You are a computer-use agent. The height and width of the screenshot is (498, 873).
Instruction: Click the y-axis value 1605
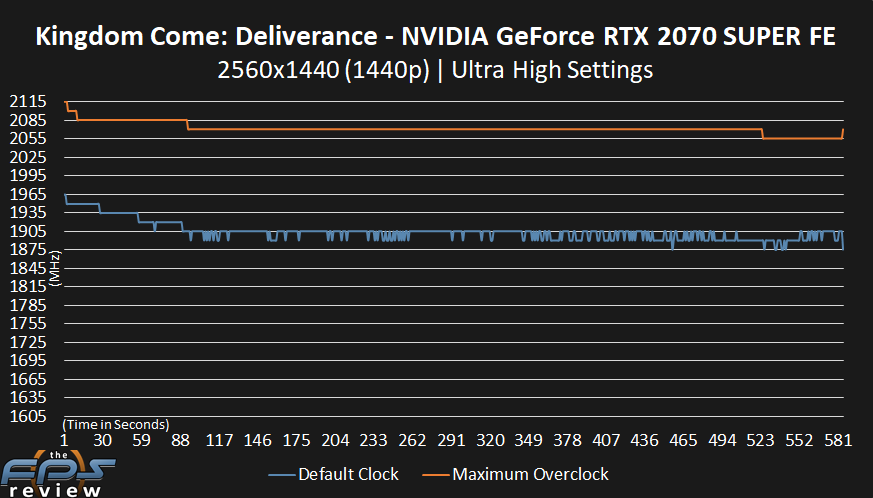[28, 416]
